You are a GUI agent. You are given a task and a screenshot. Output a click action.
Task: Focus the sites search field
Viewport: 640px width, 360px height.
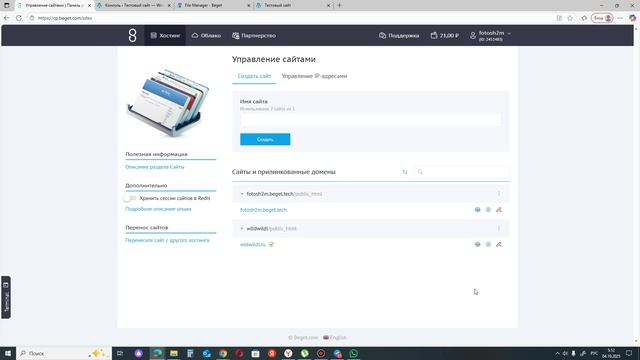[x=461, y=172]
